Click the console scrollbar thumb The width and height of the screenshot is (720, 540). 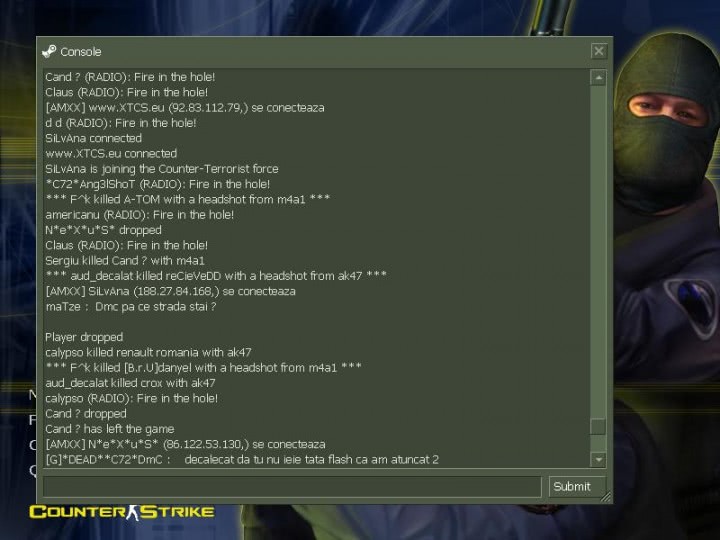(598, 427)
